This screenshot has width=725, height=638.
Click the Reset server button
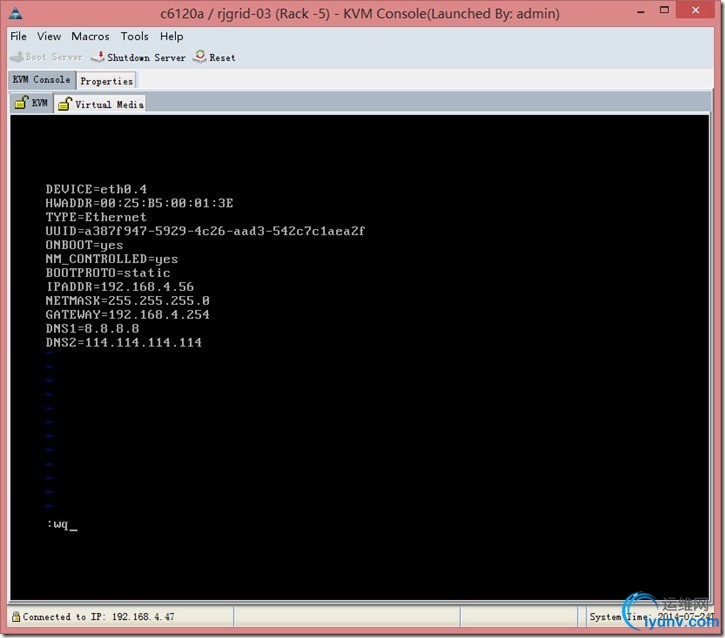(214, 57)
